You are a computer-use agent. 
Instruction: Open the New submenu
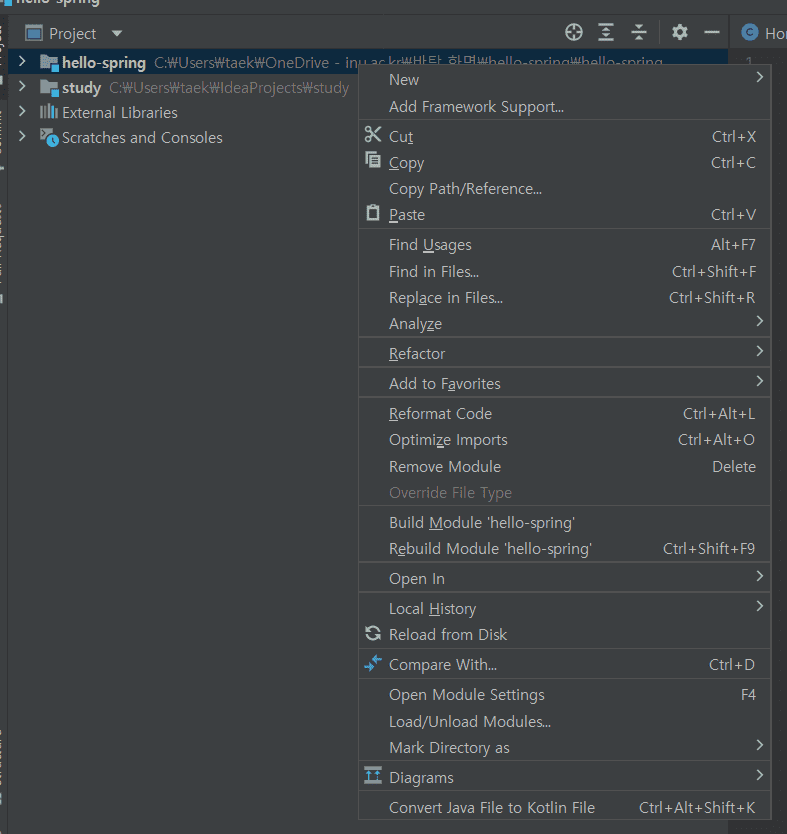click(565, 79)
